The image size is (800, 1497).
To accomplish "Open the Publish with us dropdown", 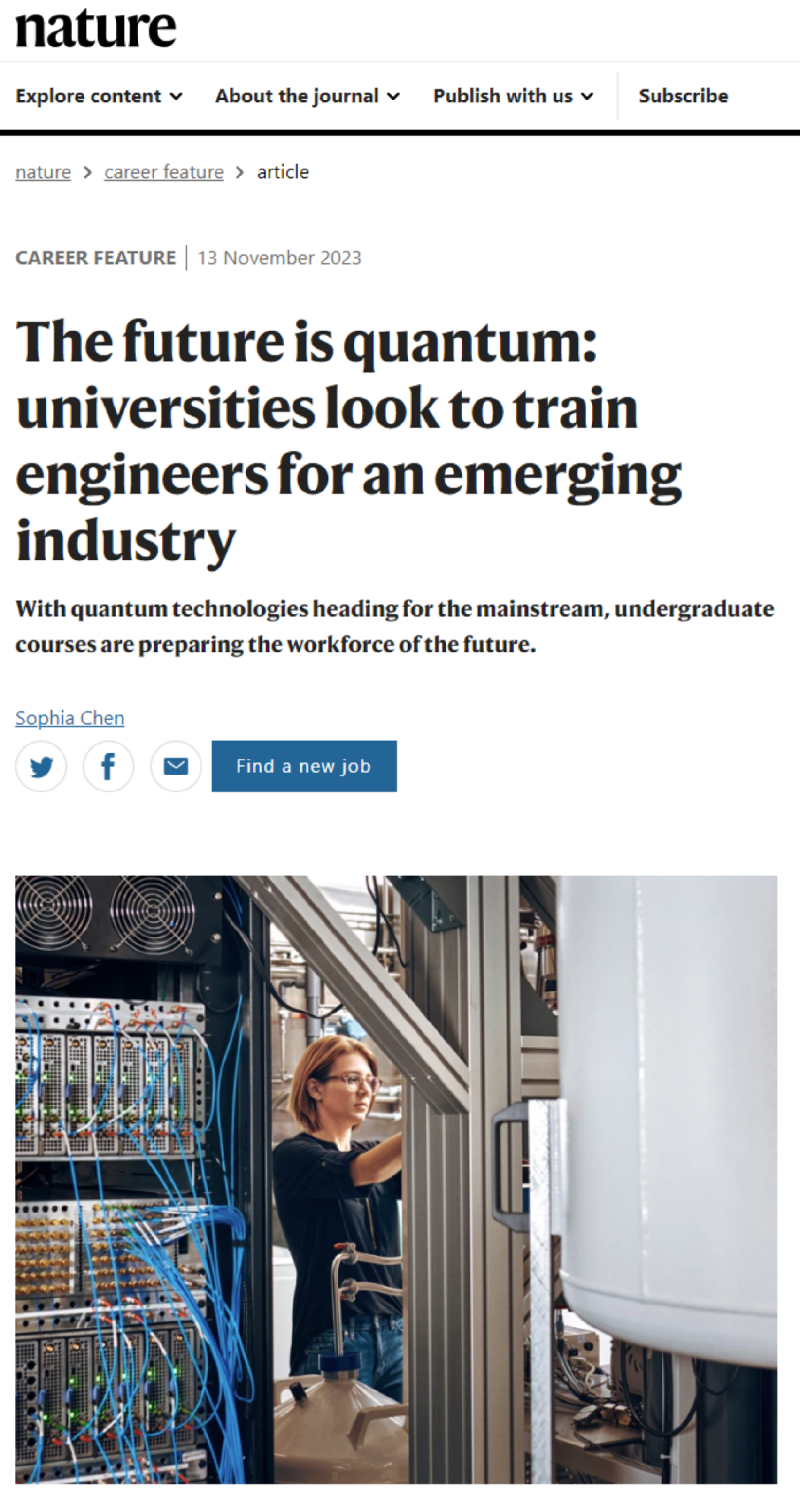I will tap(513, 96).
